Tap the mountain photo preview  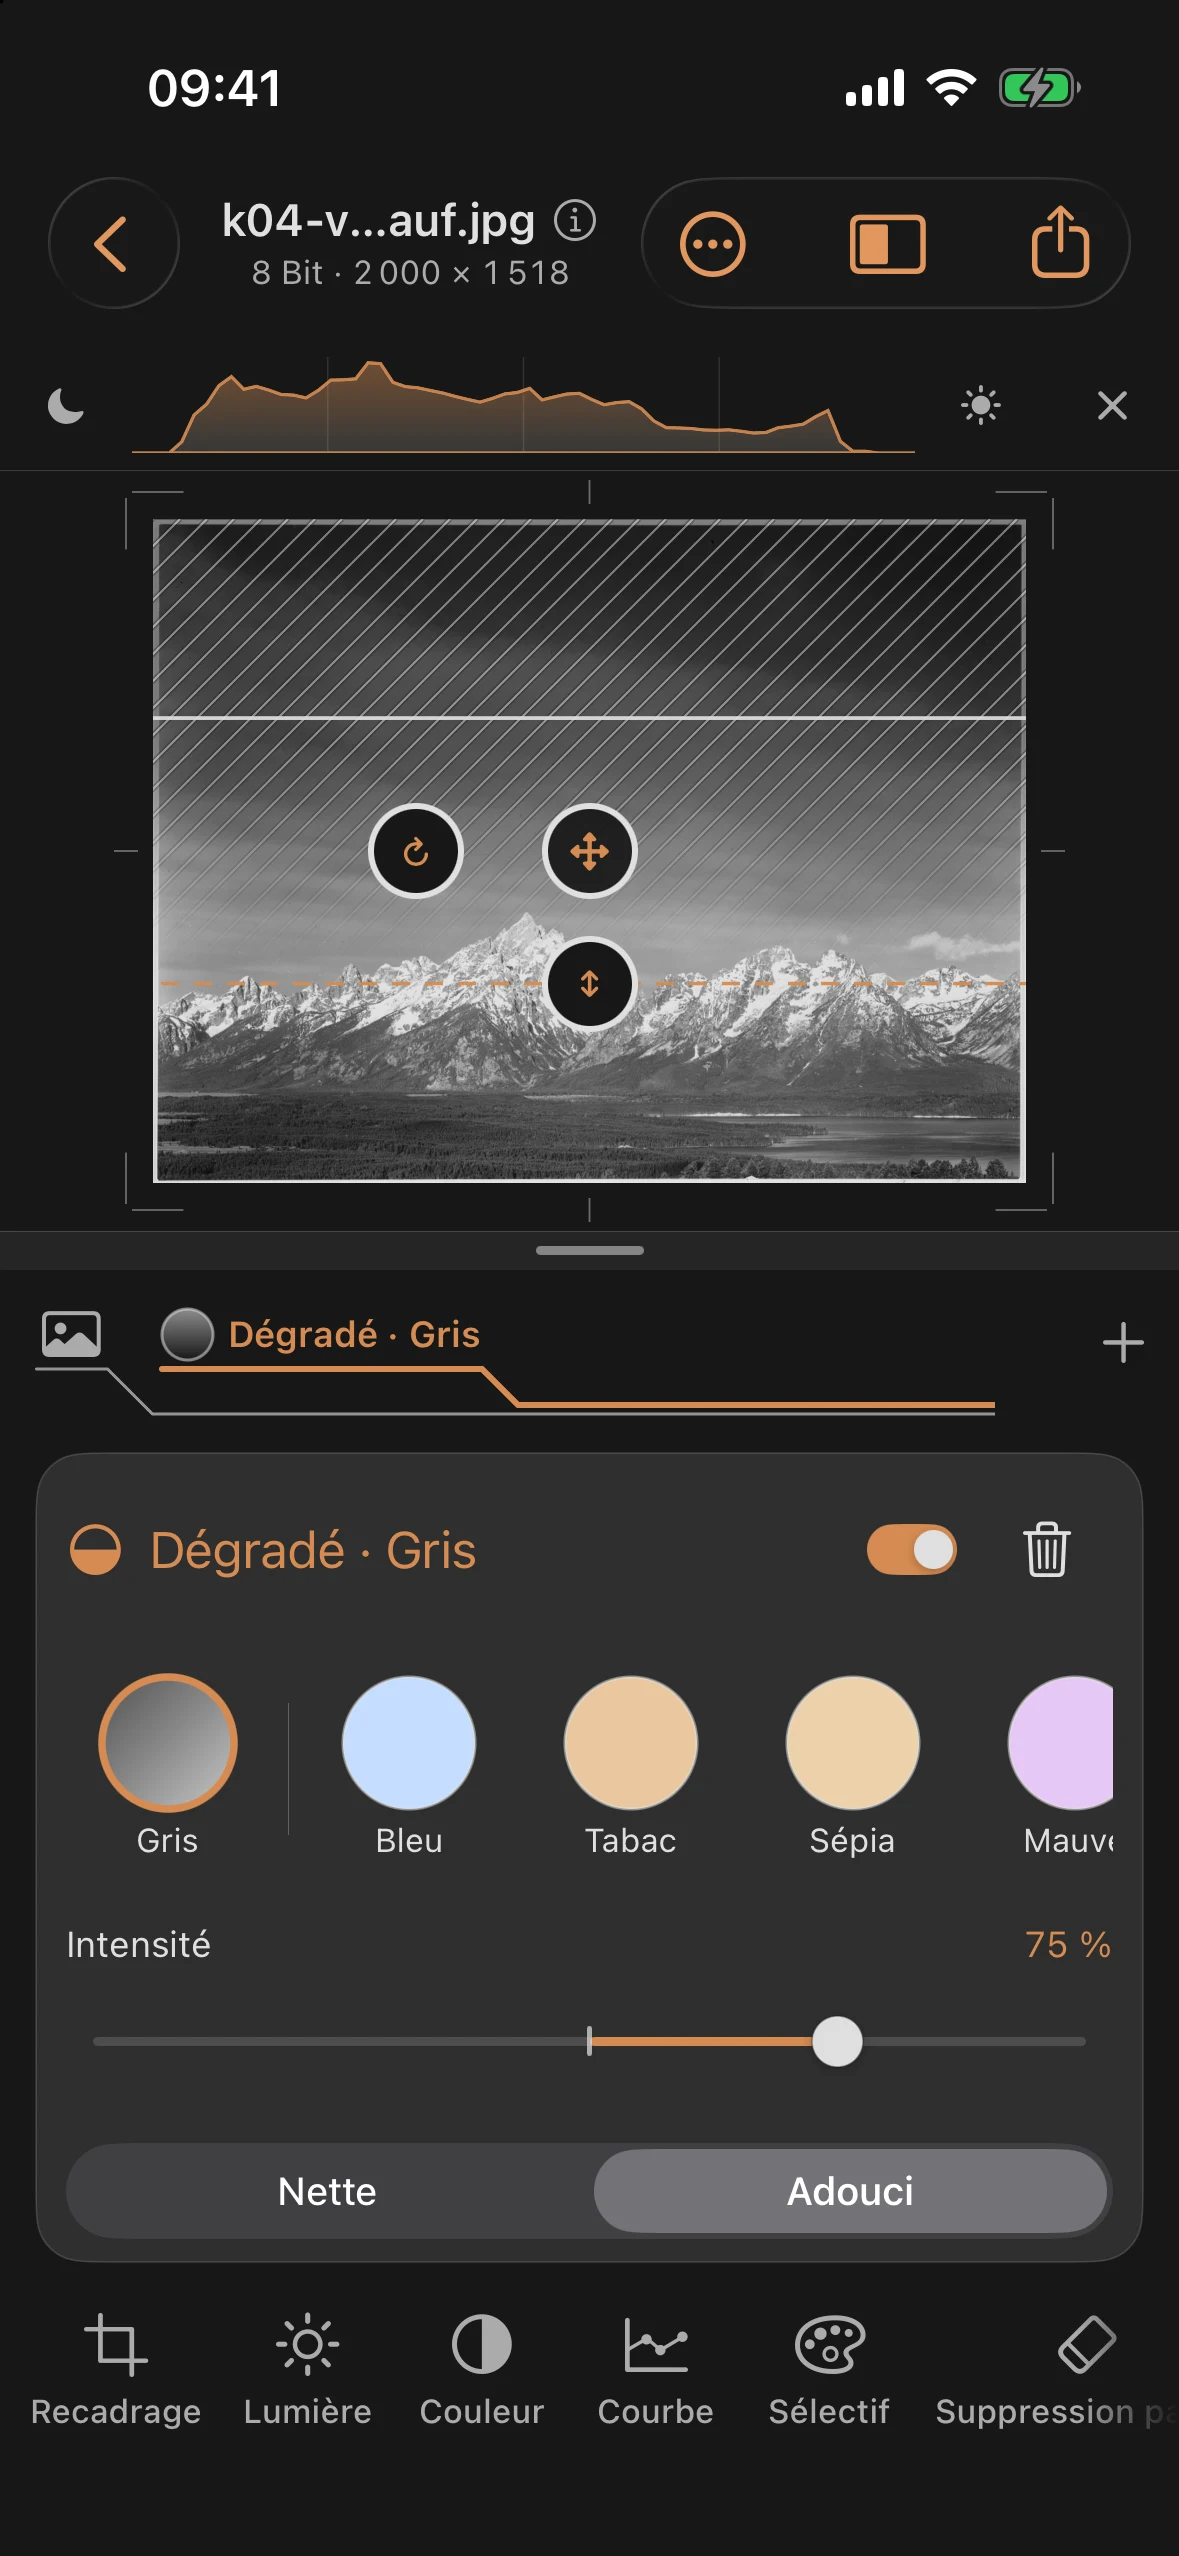tap(590, 851)
